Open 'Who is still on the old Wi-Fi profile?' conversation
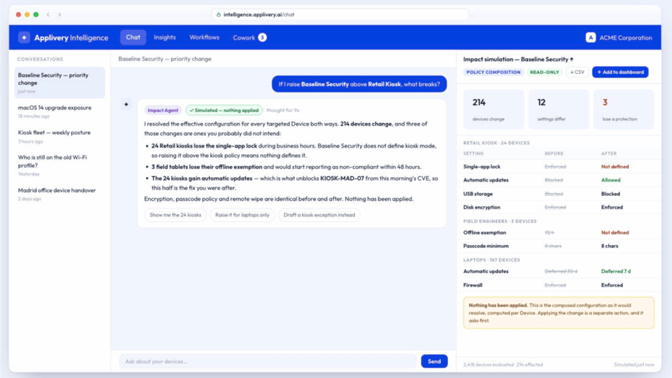Screen dimensions: 672x378 tap(60, 165)
